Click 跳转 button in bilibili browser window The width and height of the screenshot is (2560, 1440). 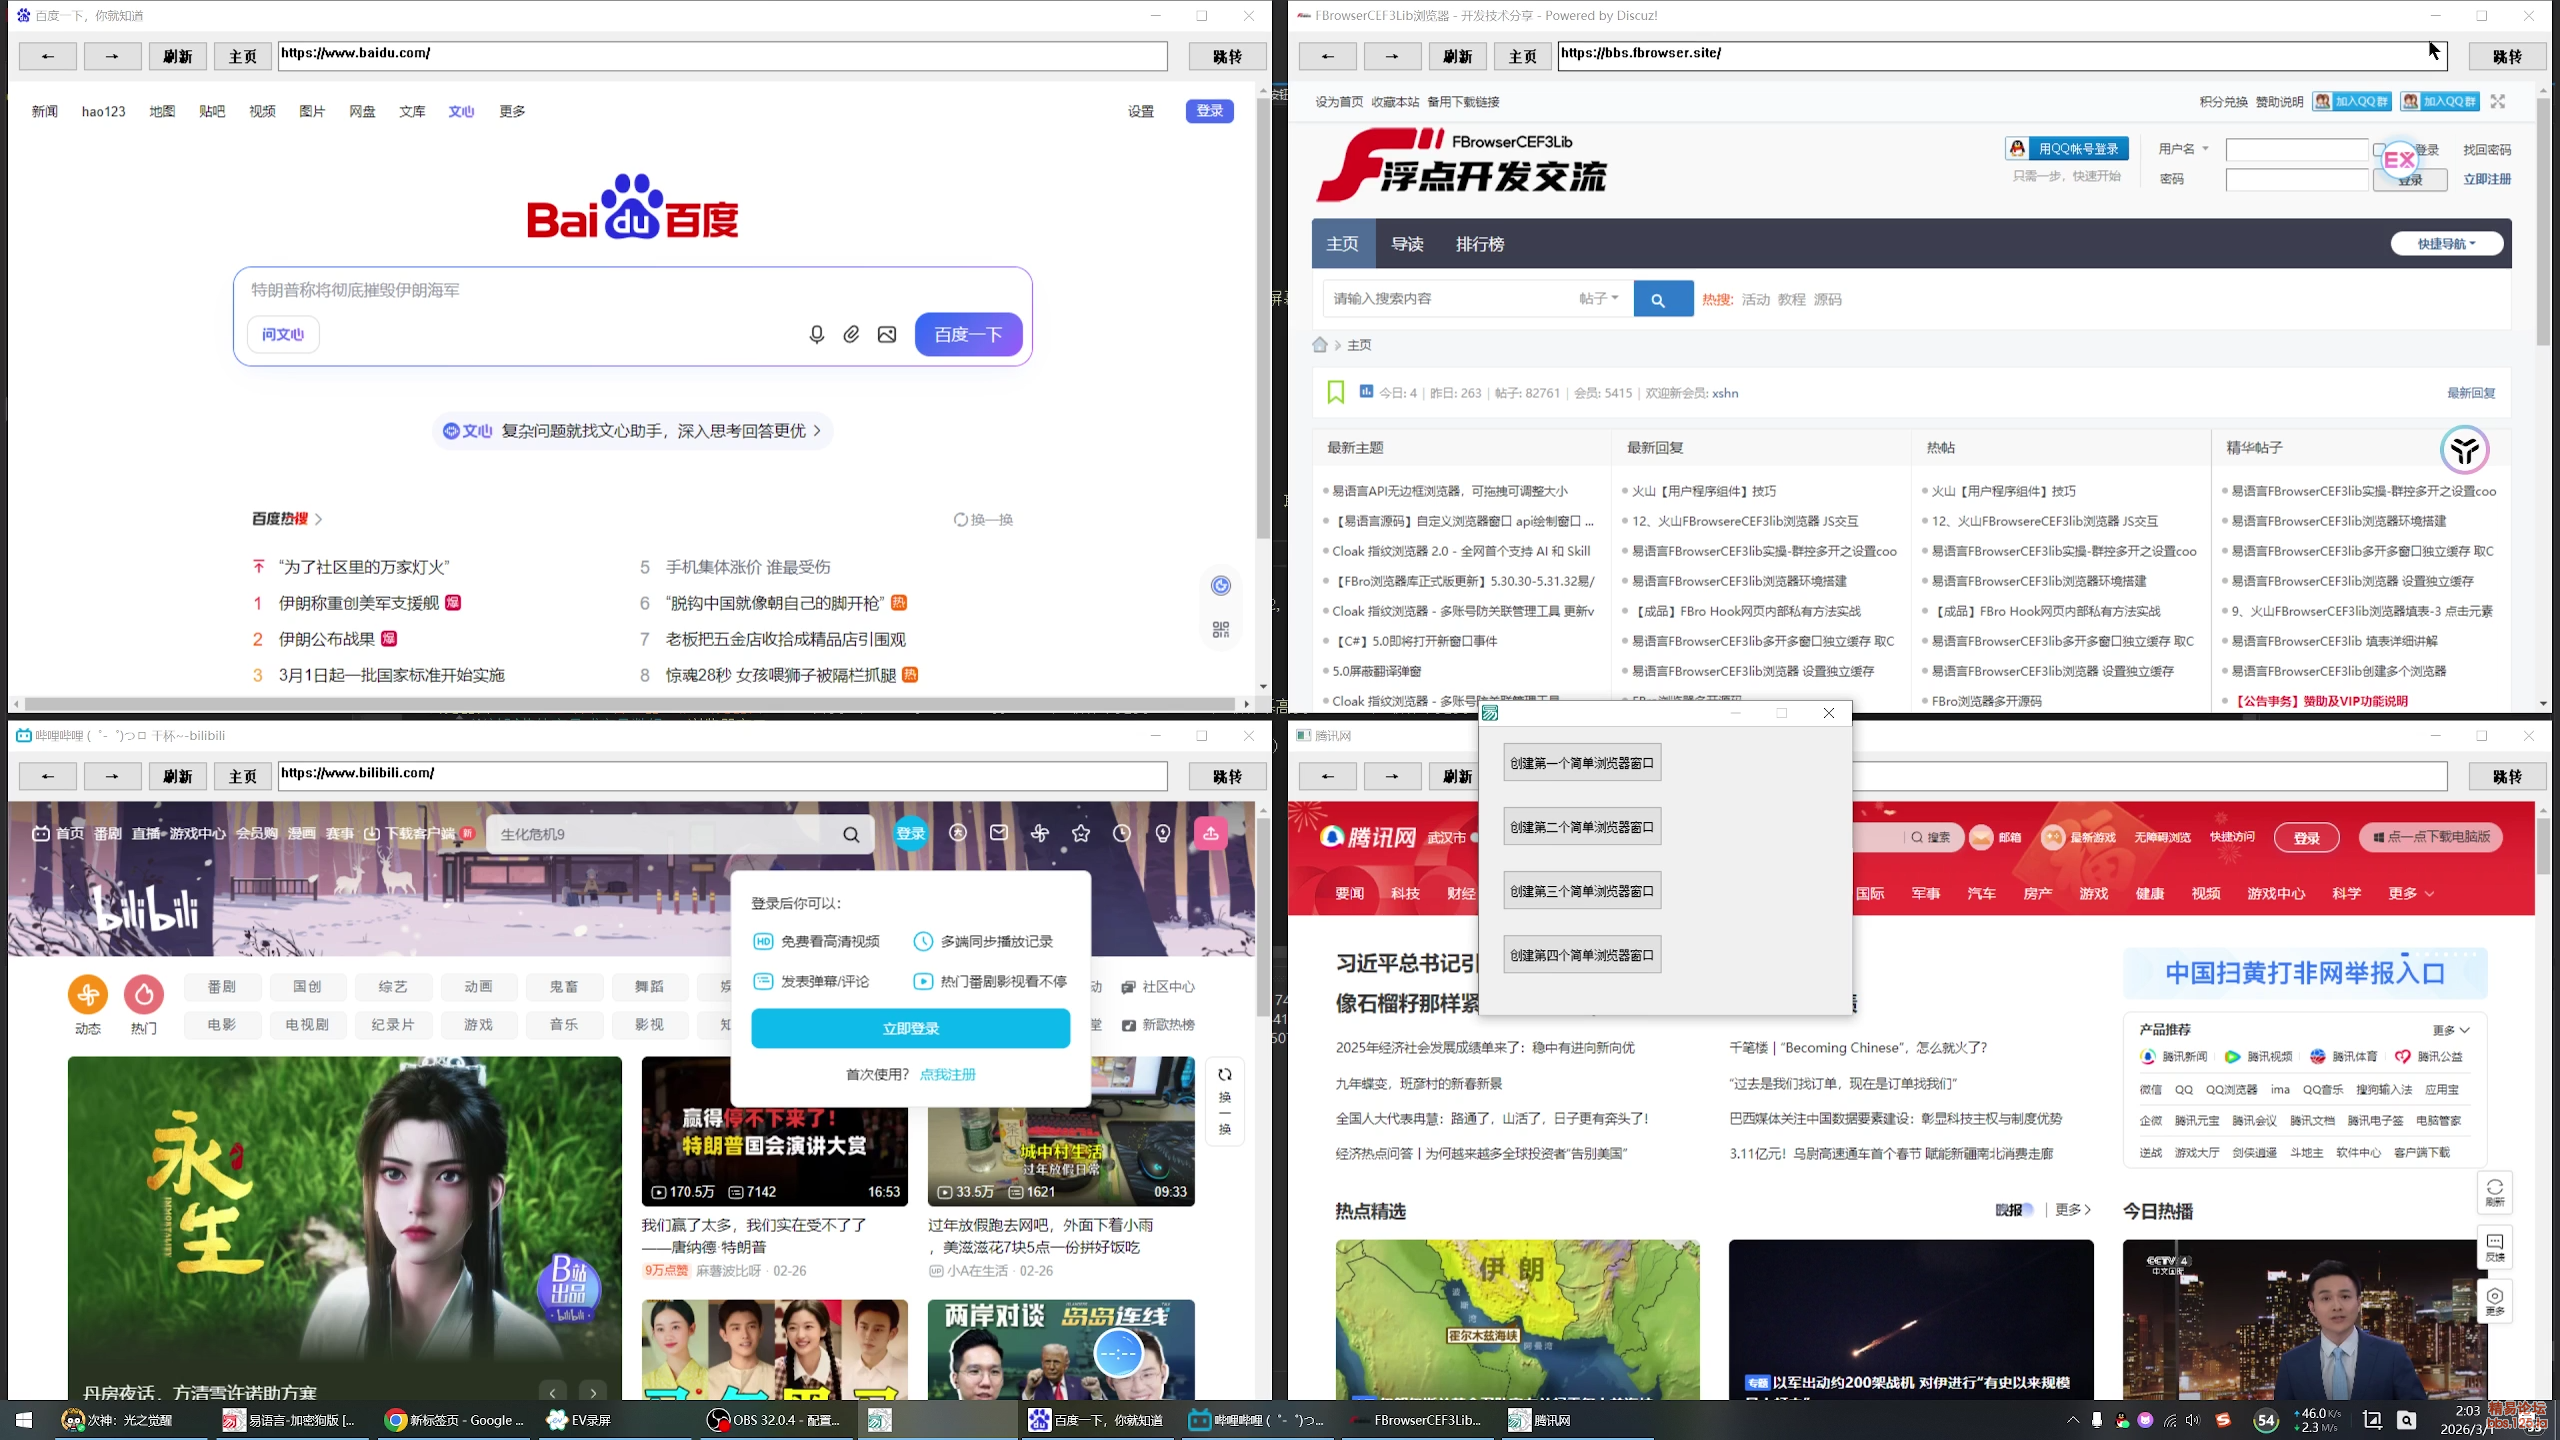(1227, 776)
